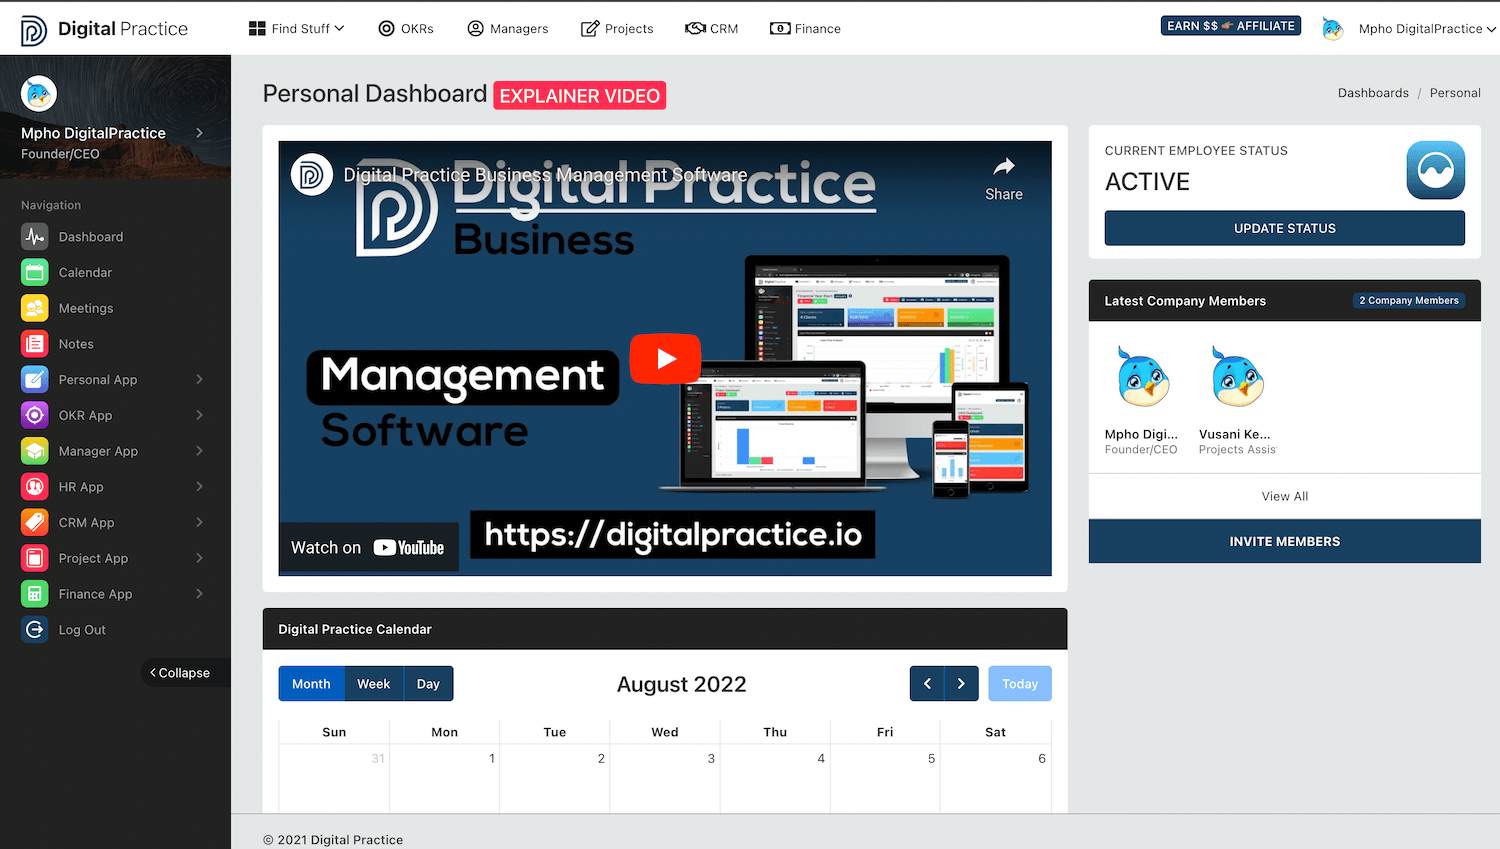The width and height of the screenshot is (1500, 849).
Task: Click the INVITE MEMBERS button
Action: [1285, 541]
